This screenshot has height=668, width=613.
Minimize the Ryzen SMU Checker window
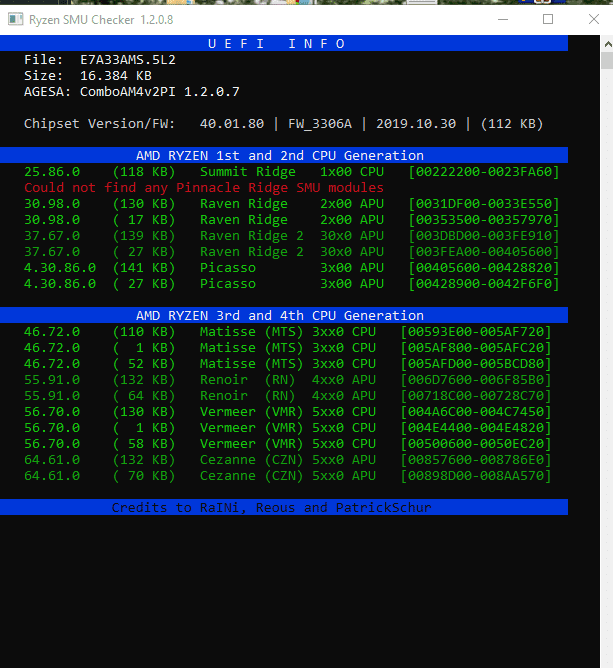click(503, 19)
